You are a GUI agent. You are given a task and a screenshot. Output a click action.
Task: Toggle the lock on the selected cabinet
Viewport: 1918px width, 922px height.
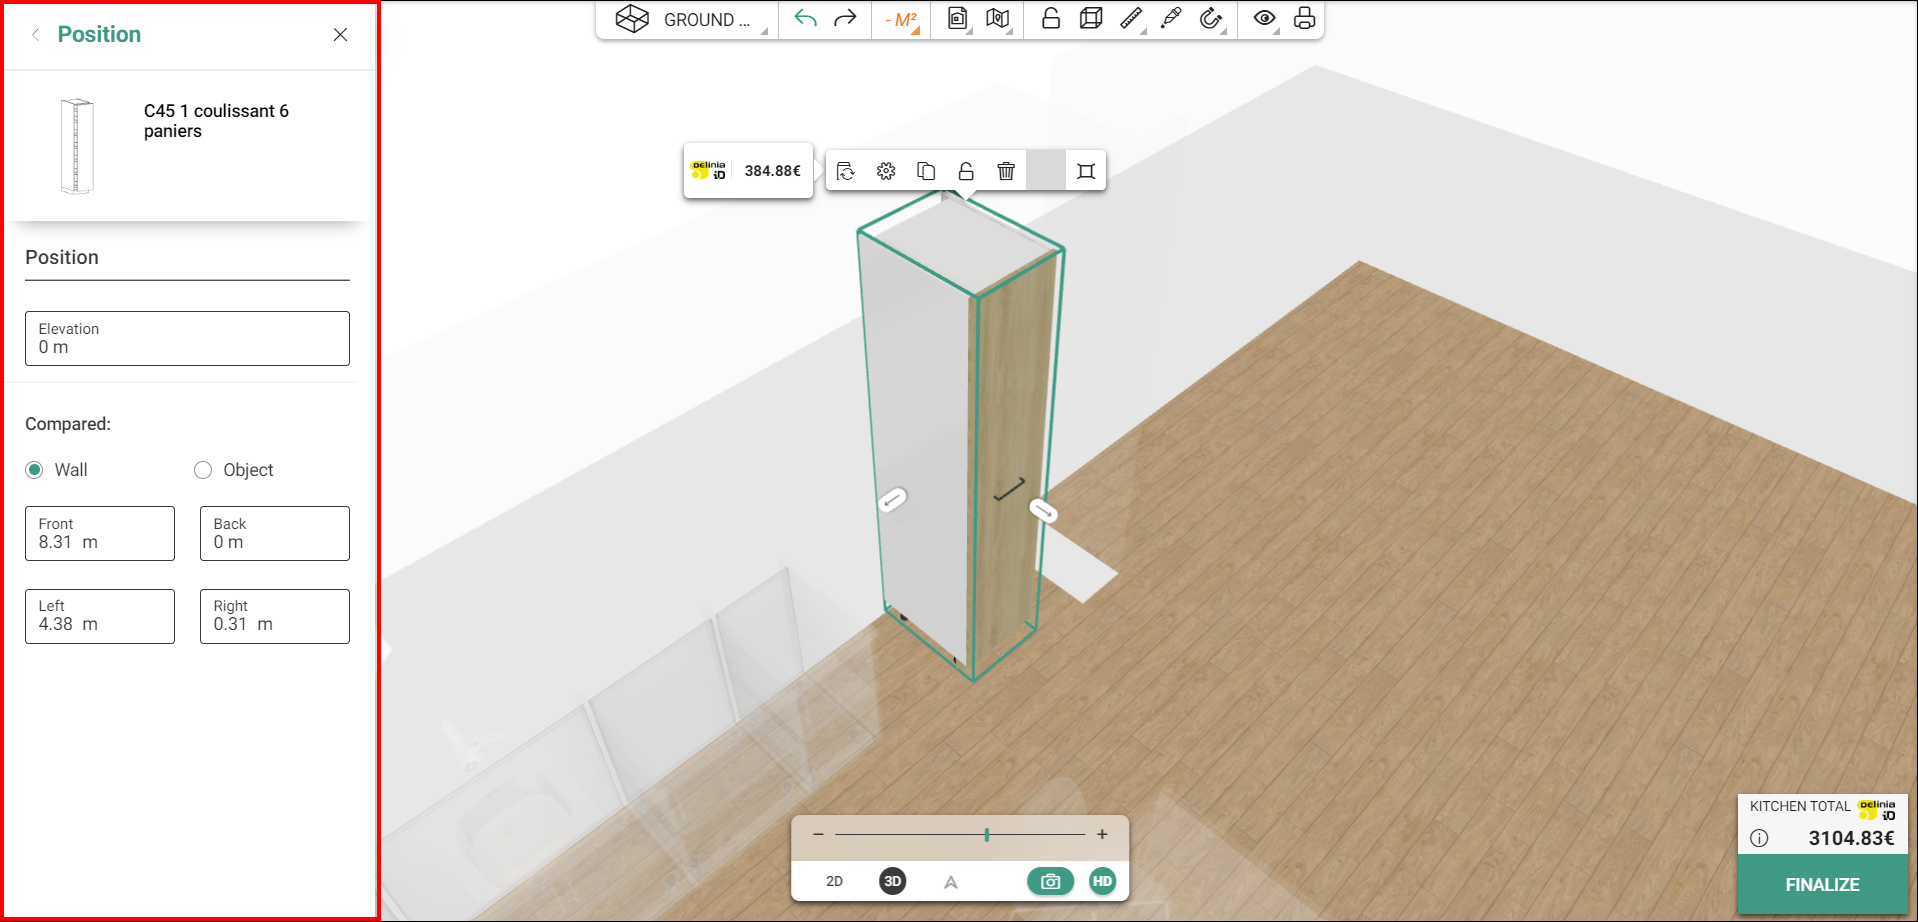click(x=966, y=171)
